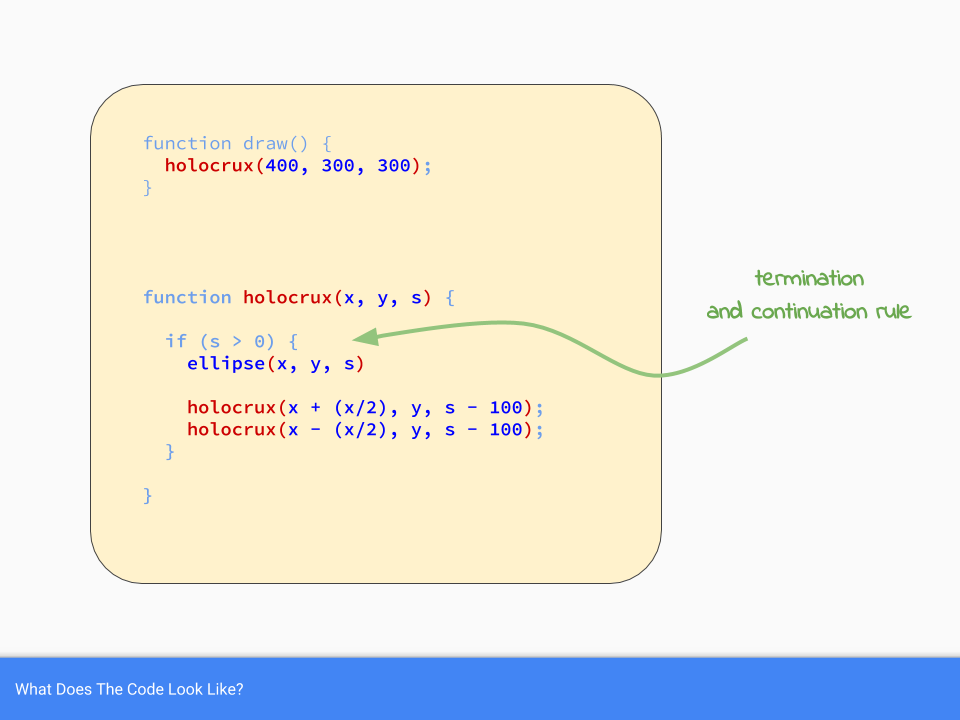The width and height of the screenshot is (960, 720).
Task: Select the 'termination' annotation text
Action: click(x=809, y=279)
